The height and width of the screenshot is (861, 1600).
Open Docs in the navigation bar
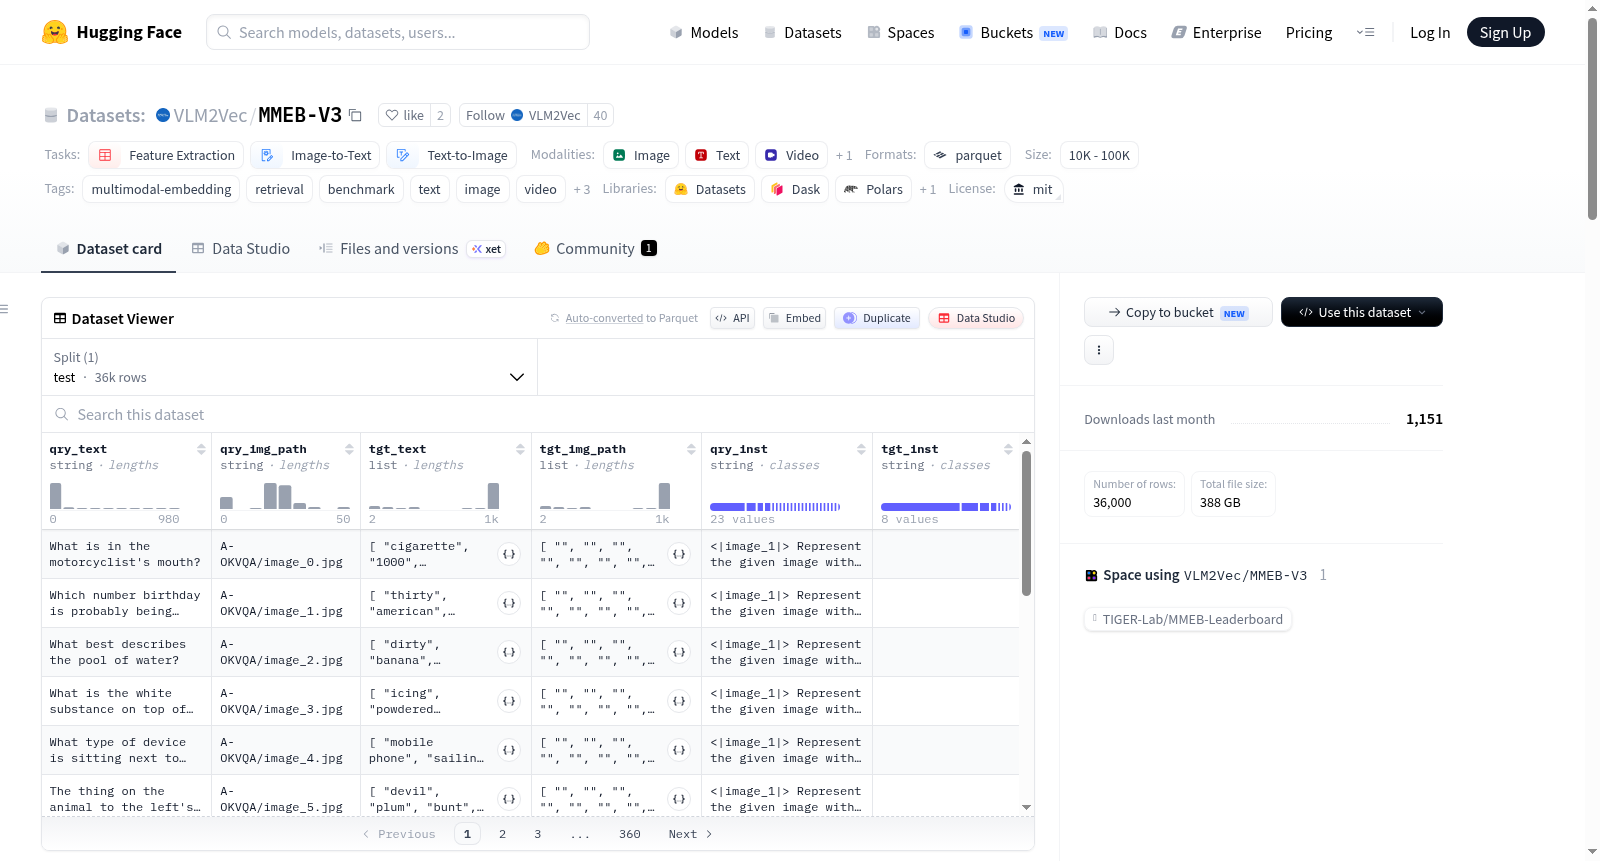[1120, 32]
